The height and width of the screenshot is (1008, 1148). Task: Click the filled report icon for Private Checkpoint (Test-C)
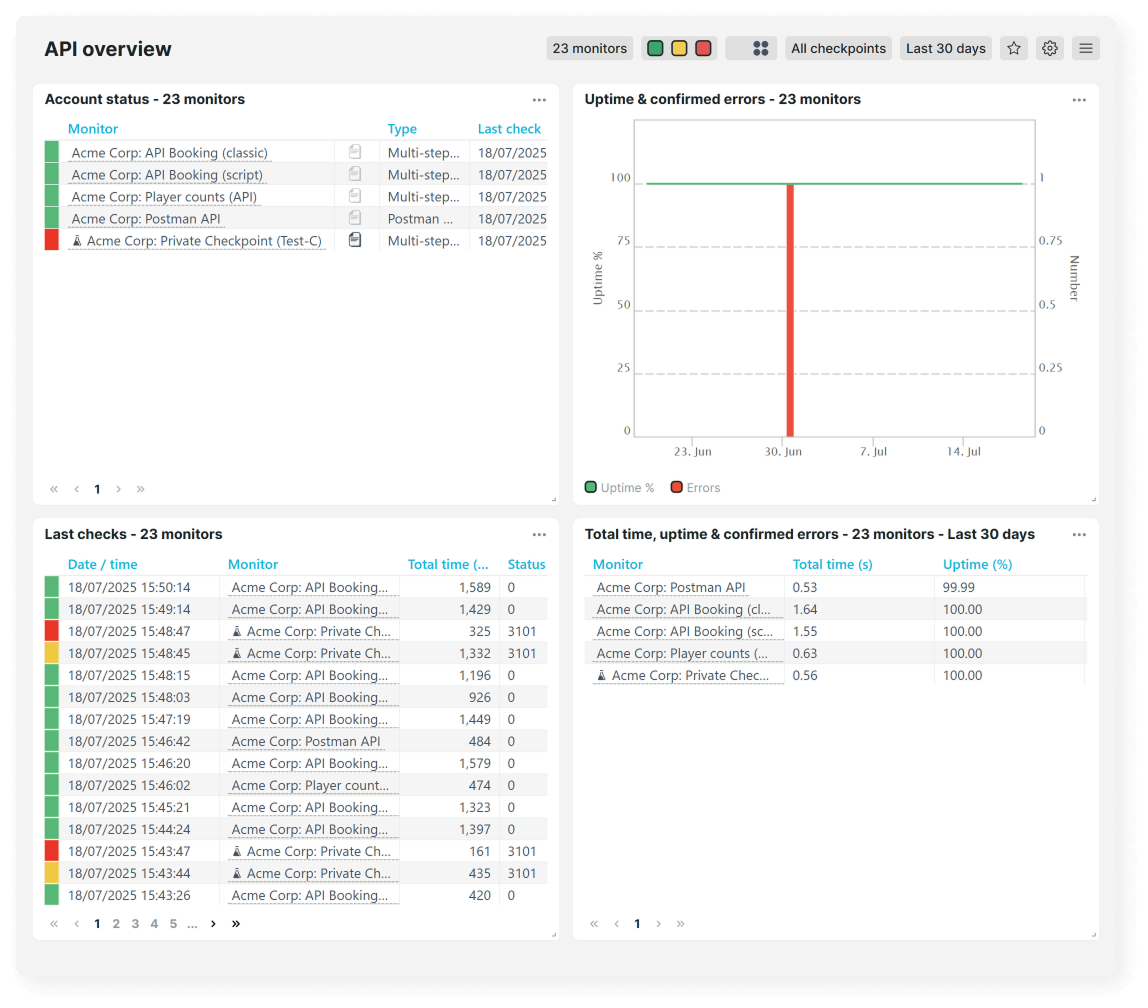(x=355, y=240)
